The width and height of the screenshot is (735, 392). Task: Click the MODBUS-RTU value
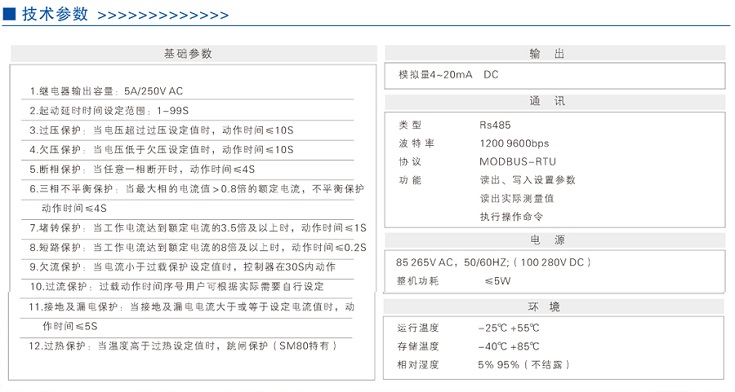(x=518, y=162)
